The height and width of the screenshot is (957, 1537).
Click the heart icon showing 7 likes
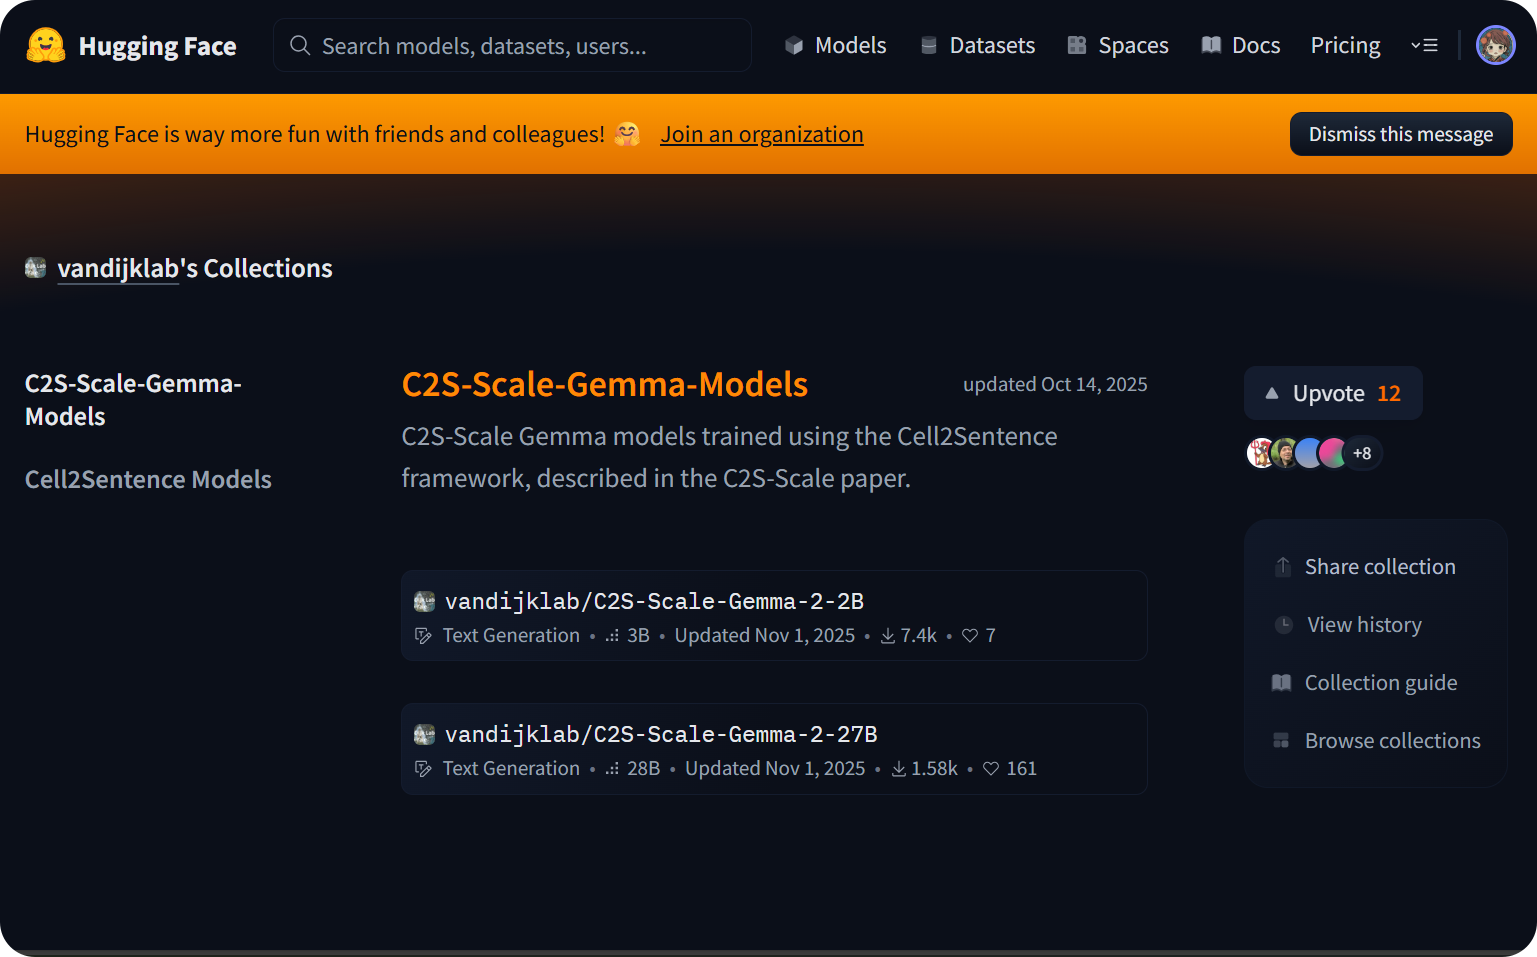(x=970, y=636)
